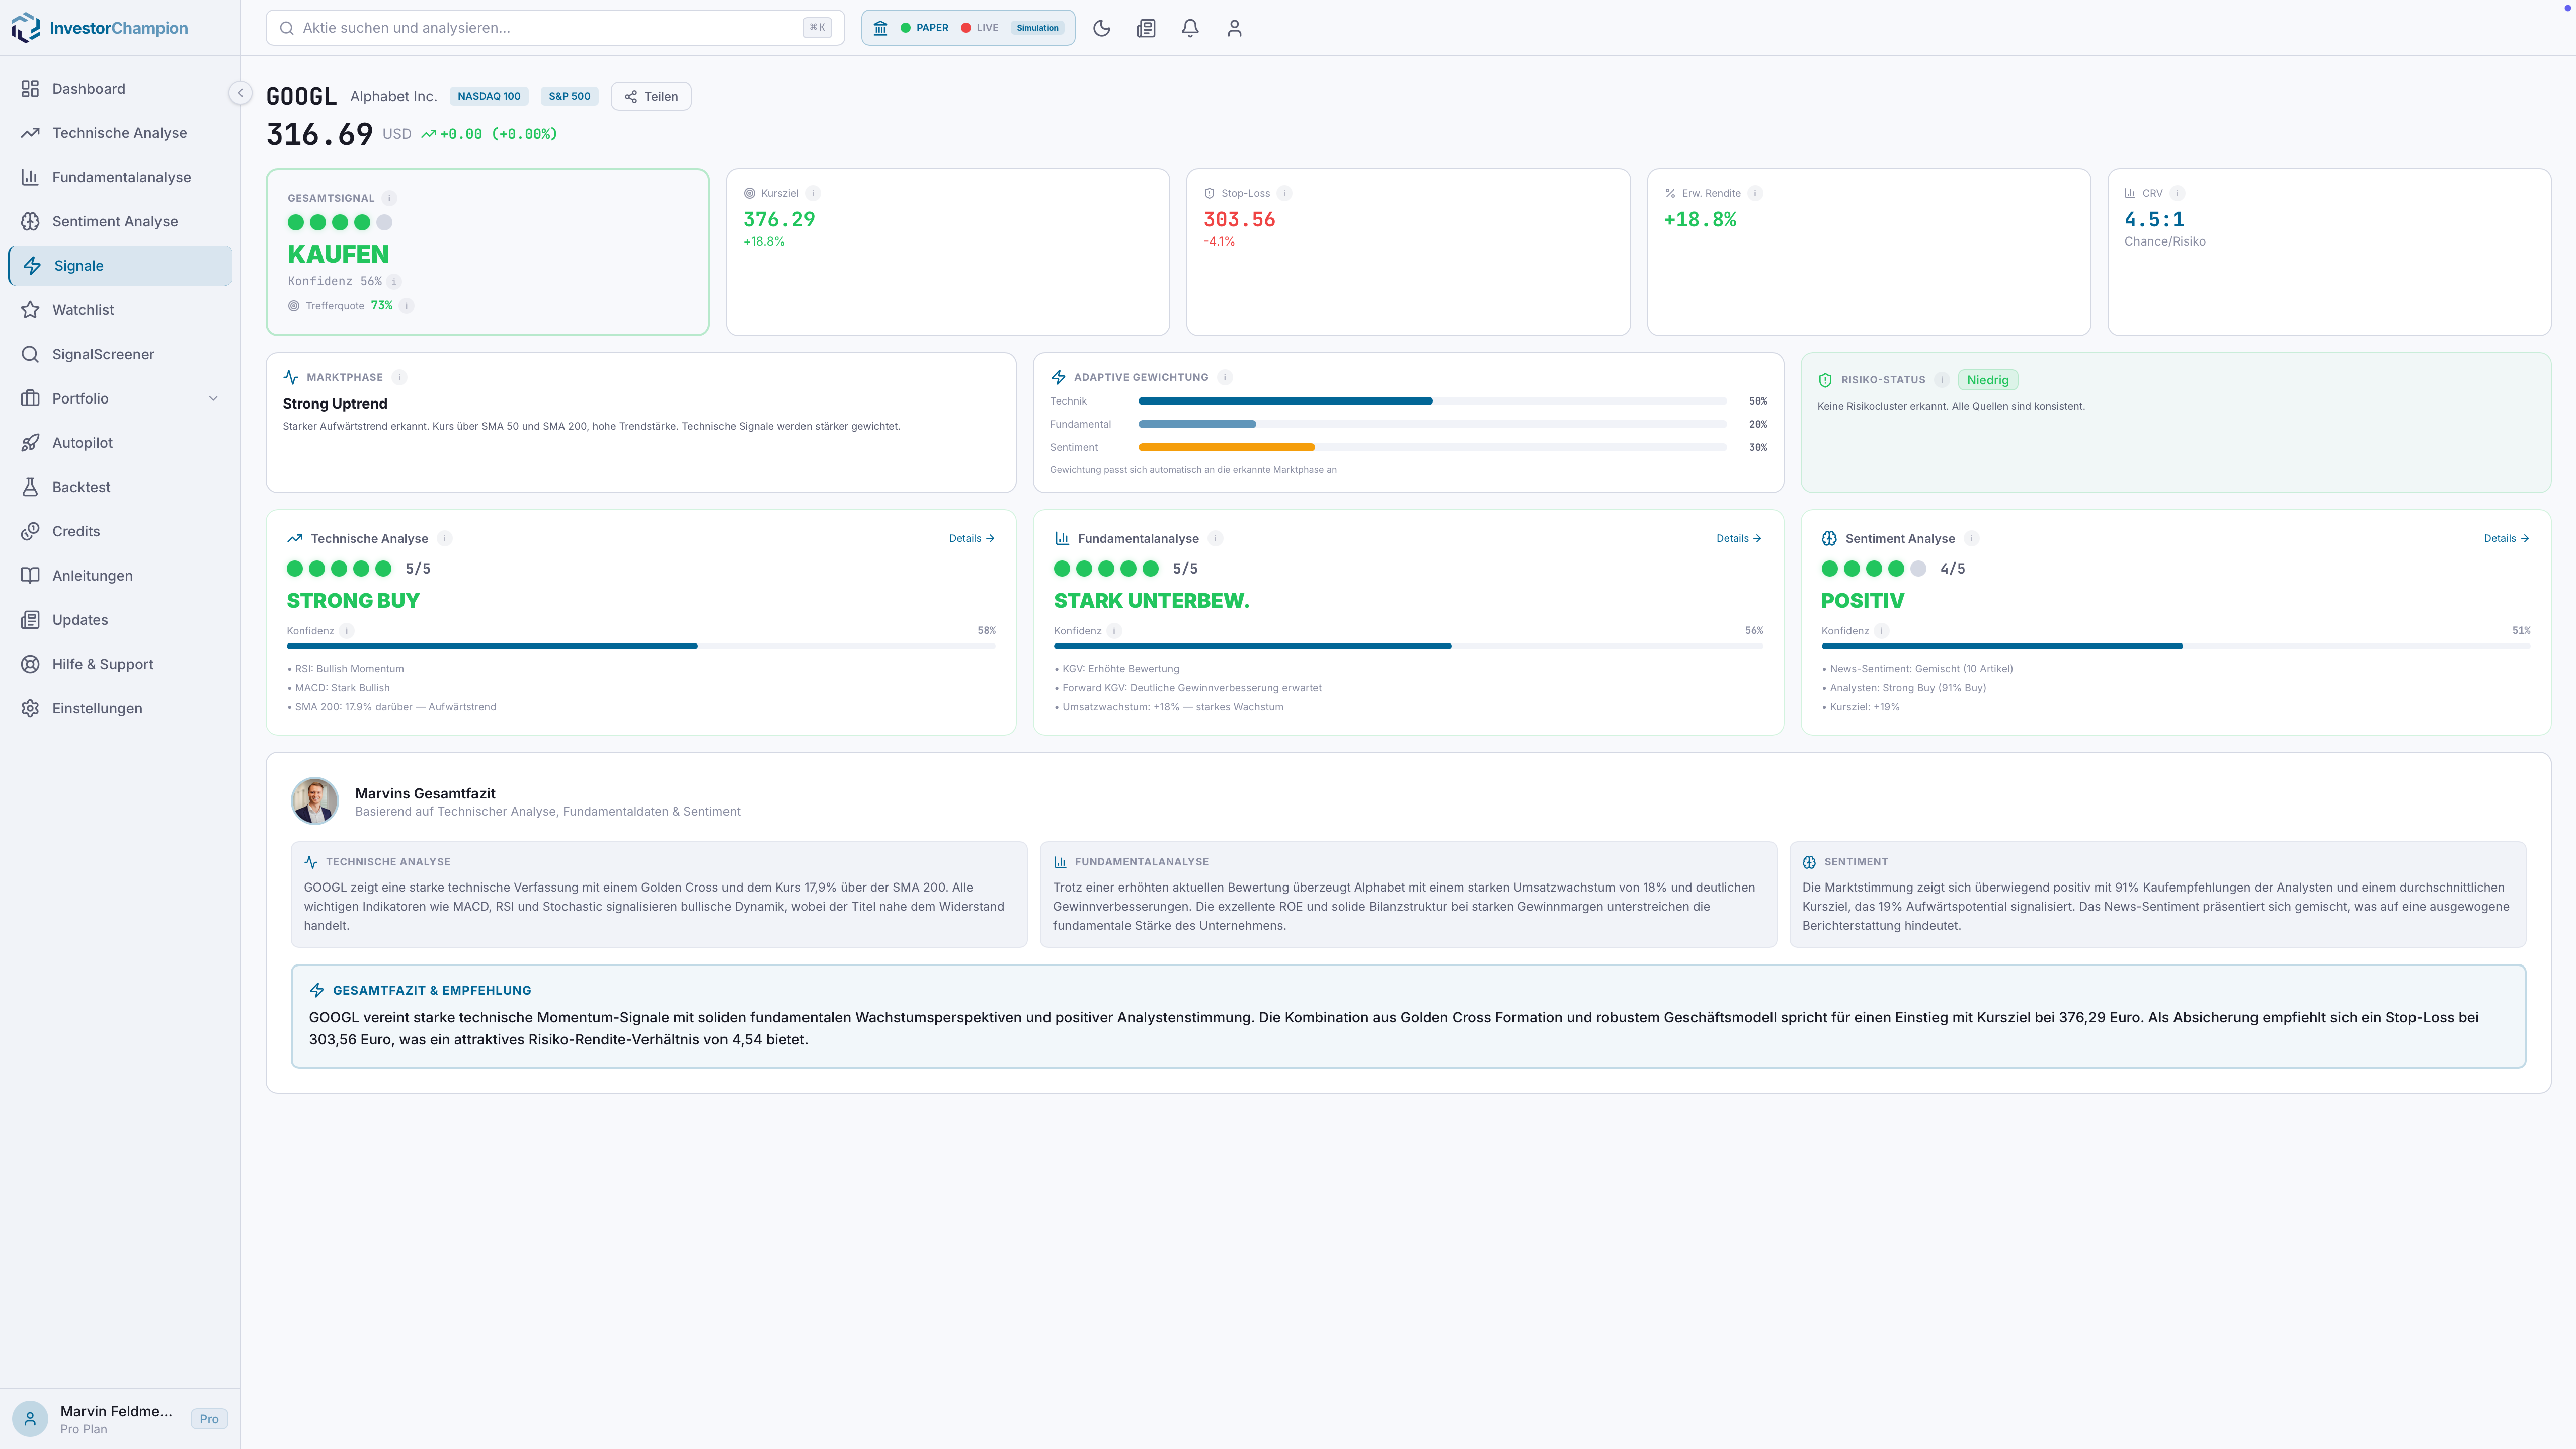Open Details of the Fundamentalanalyse card

click(x=1738, y=537)
